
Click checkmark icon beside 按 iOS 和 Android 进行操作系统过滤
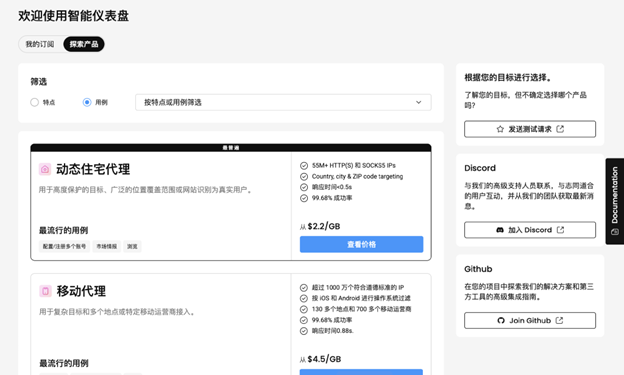pyautogui.click(x=304, y=298)
